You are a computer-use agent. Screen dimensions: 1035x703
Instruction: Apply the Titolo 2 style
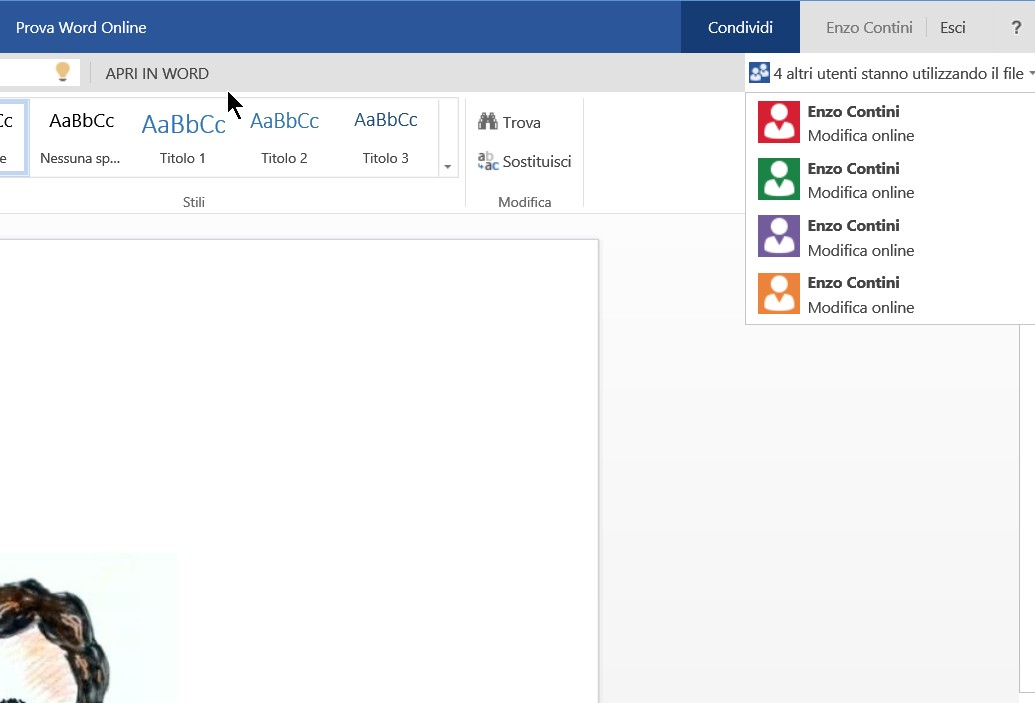284,137
